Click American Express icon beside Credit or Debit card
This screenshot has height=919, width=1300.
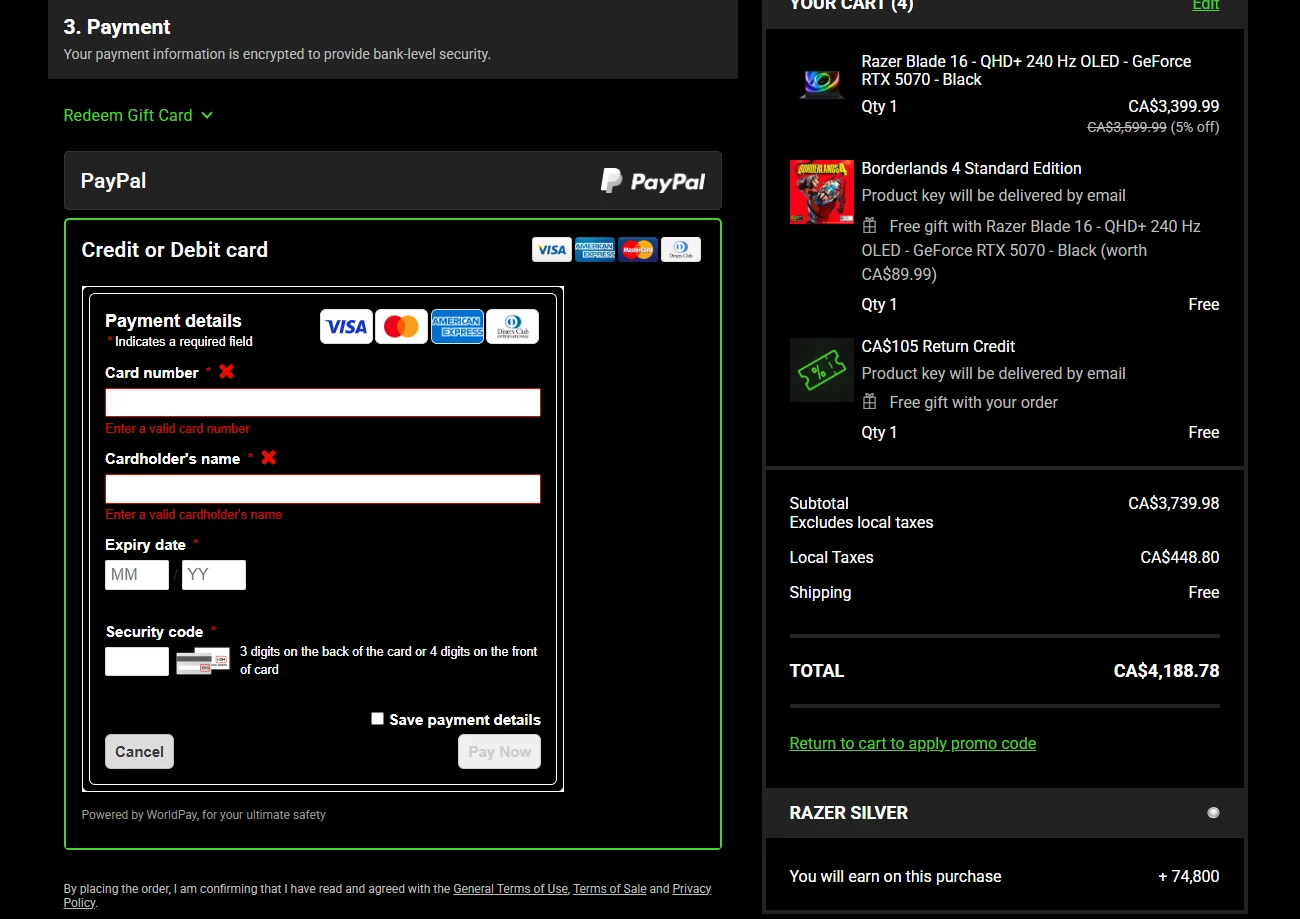pyautogui.click(x=595, y=250)
